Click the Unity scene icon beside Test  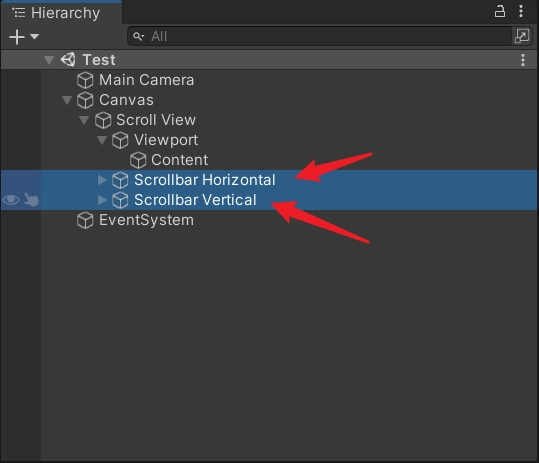click(x=68, y=59)
